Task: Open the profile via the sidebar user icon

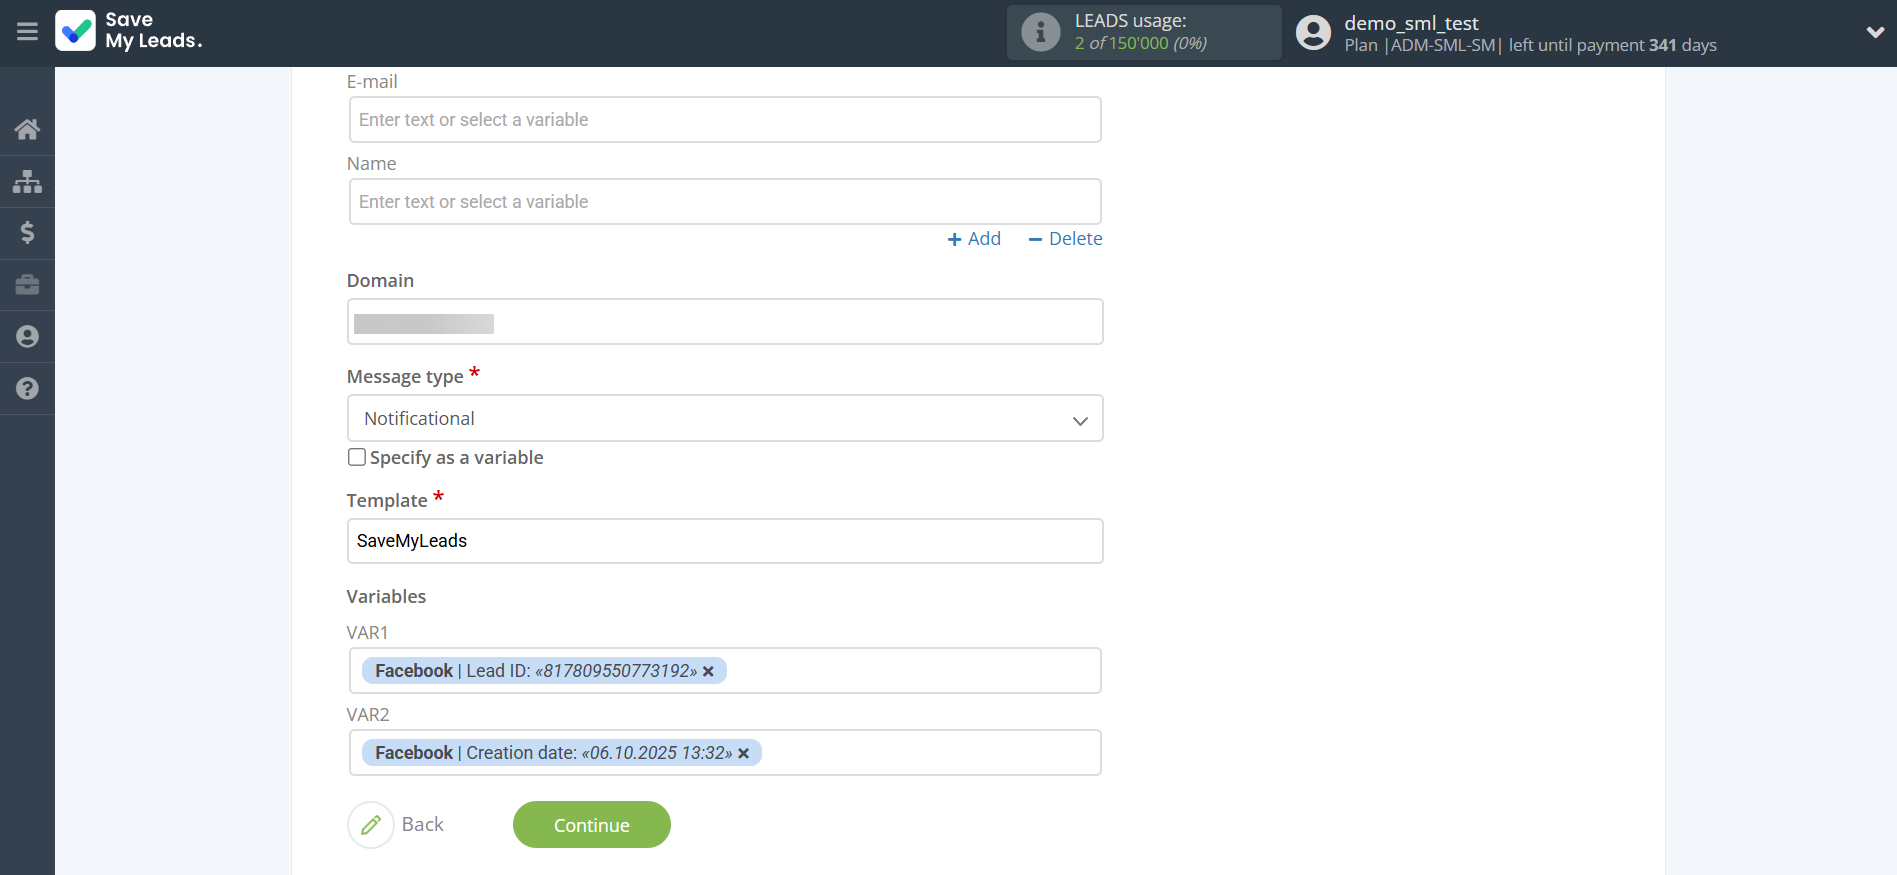Action: (x=27, y=337)
